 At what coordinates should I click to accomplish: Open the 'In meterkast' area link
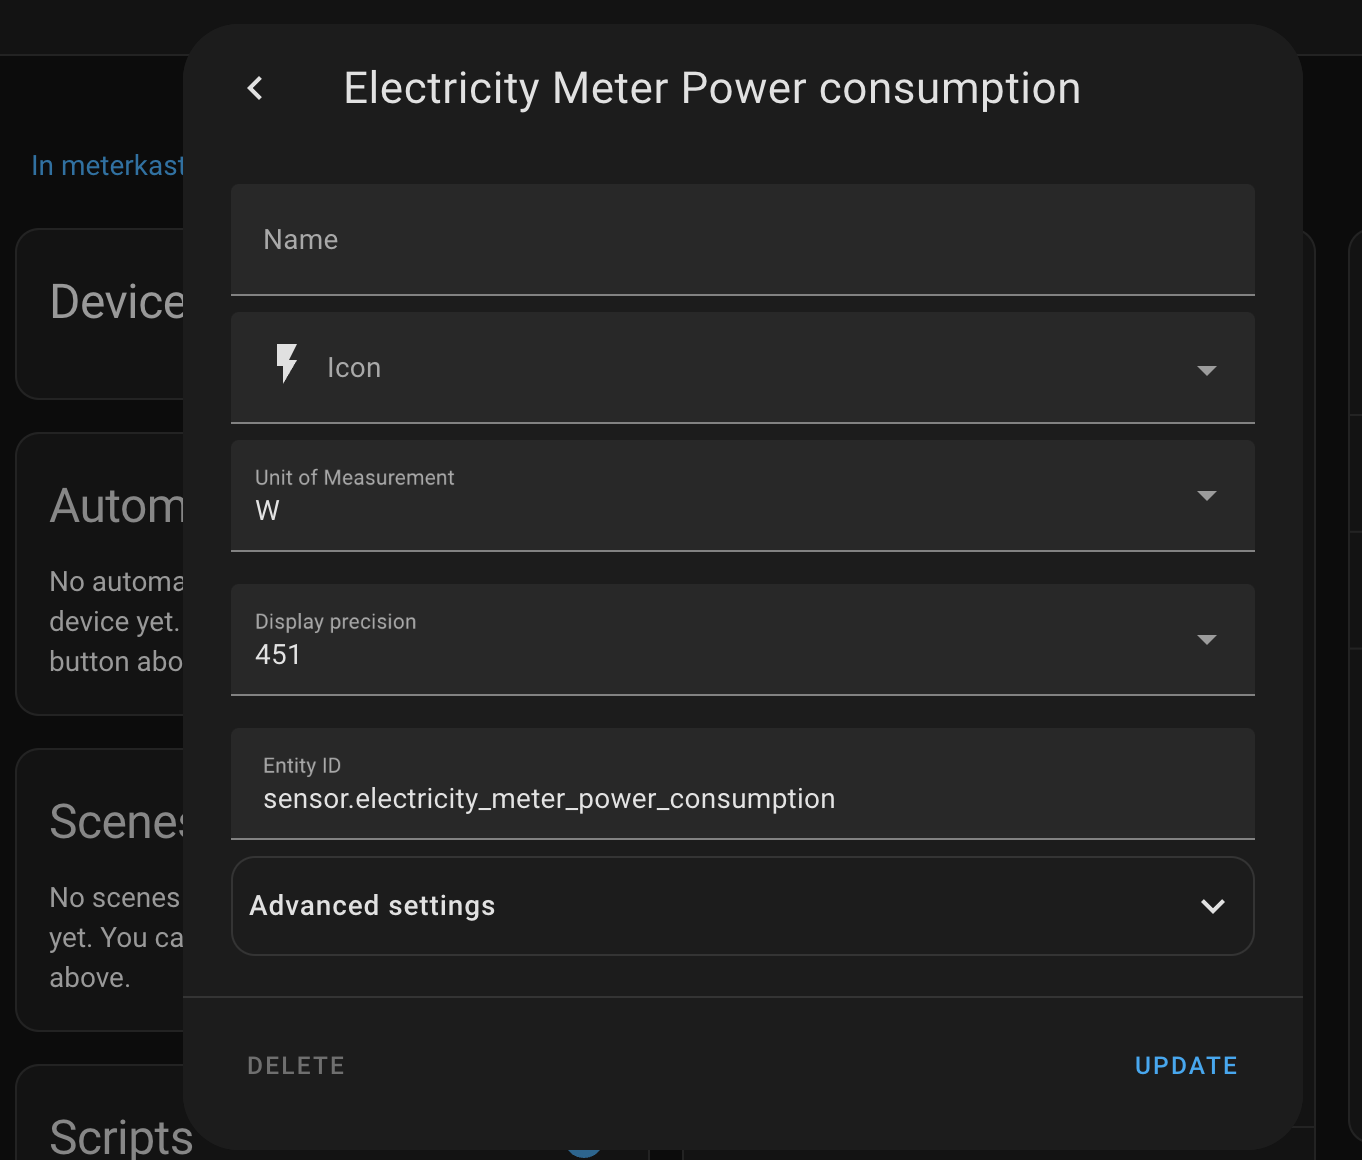107,166
